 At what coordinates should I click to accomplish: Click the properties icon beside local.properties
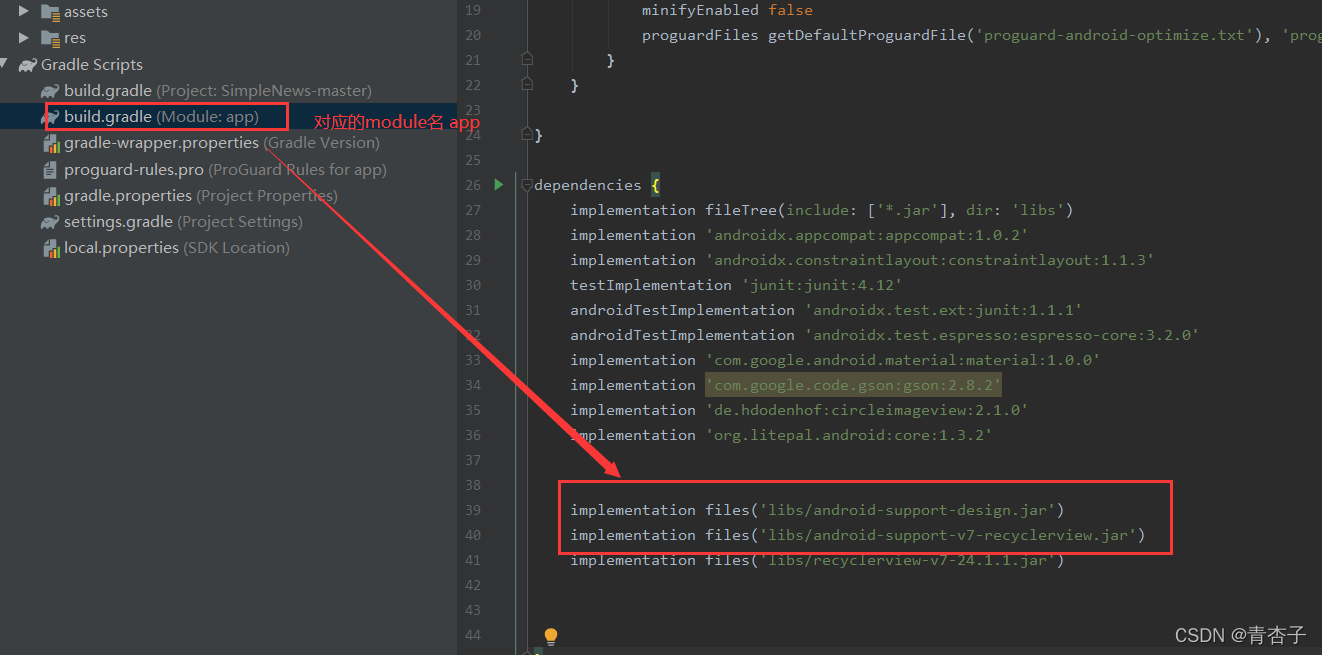(52, 247)
